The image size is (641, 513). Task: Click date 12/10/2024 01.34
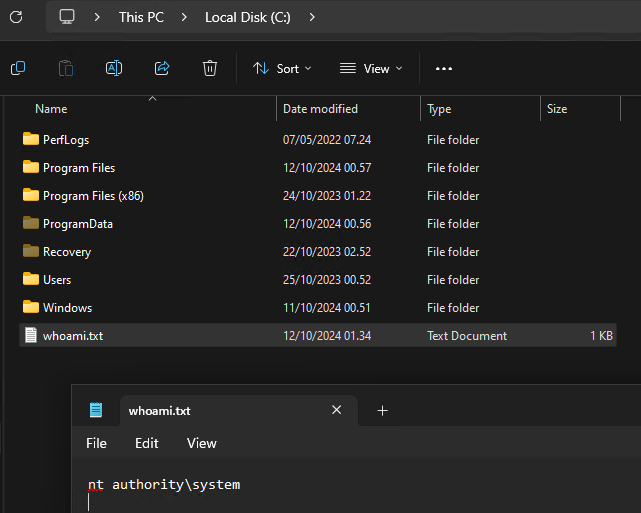[327, 336]
